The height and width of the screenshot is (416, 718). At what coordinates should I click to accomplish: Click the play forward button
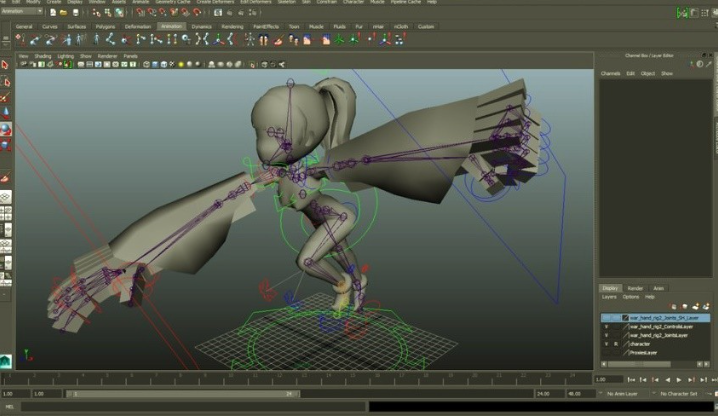coord(679,380)
